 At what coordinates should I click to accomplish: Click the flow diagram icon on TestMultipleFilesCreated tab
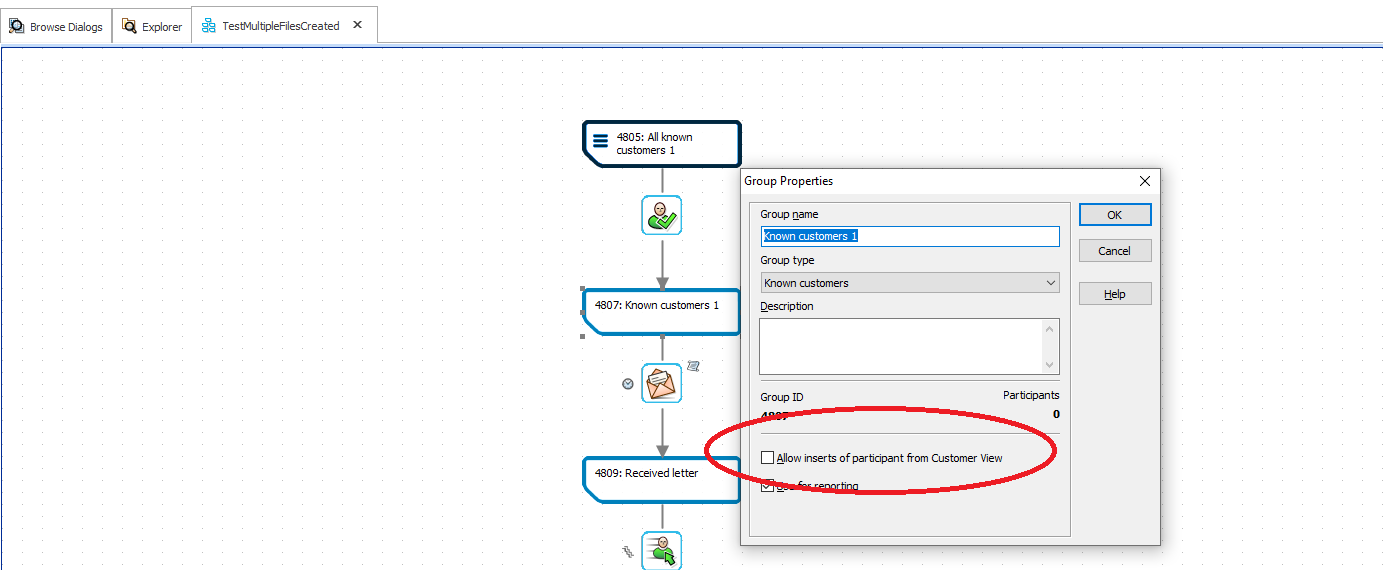pyautogui.click(x=209, y=25)
